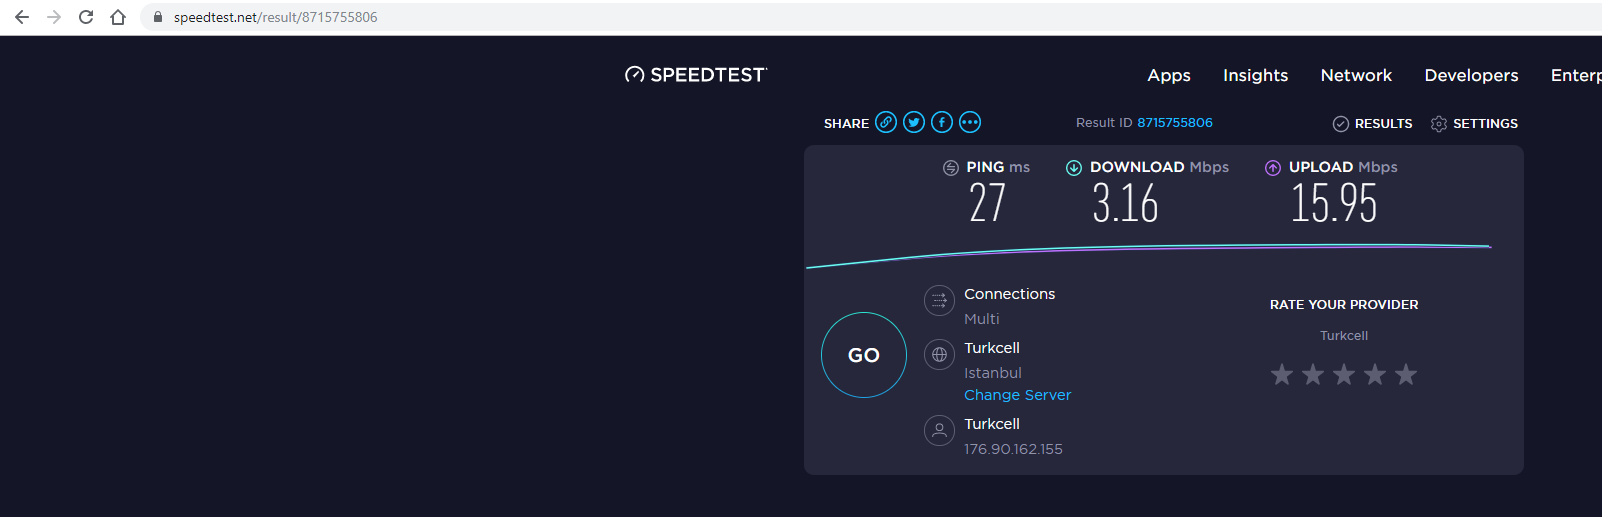Open the Results page
Viewport: 1602px width, 517px height.
(x=1373, y=123)
